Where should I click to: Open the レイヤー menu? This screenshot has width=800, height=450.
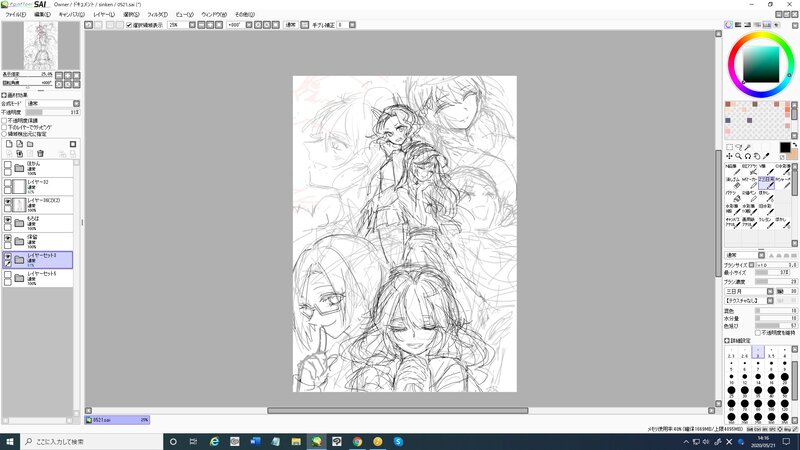(x=104, y=14)
